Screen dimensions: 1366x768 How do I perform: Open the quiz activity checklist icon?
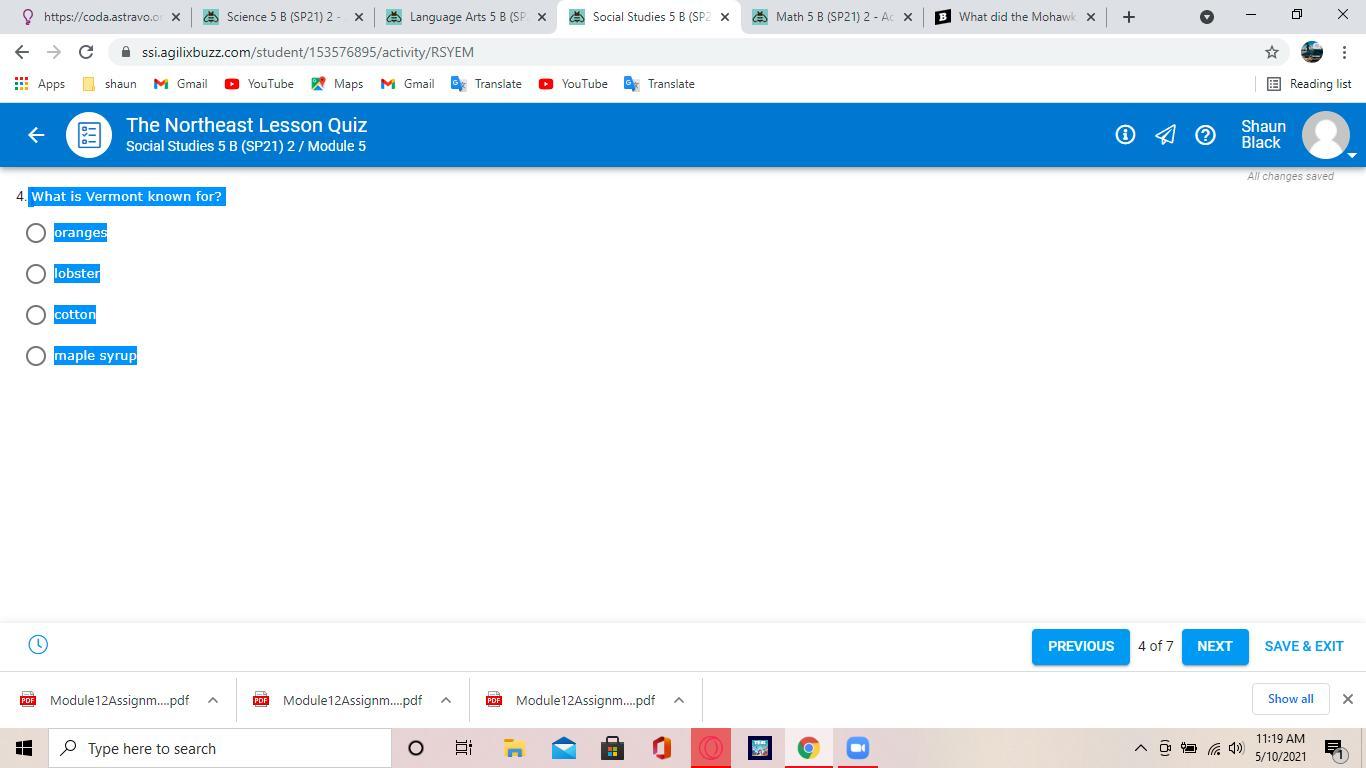click(89, 135)
